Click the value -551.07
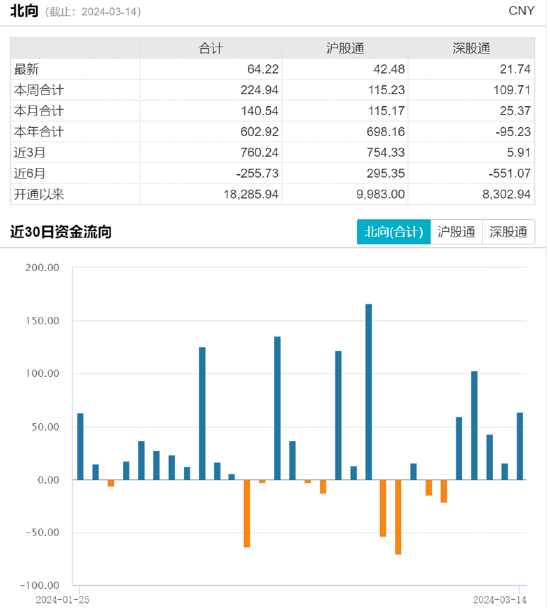 pos(510,173)
